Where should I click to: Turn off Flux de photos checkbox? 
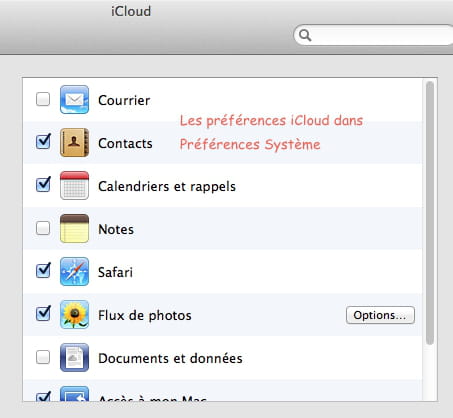pos(43,313)
